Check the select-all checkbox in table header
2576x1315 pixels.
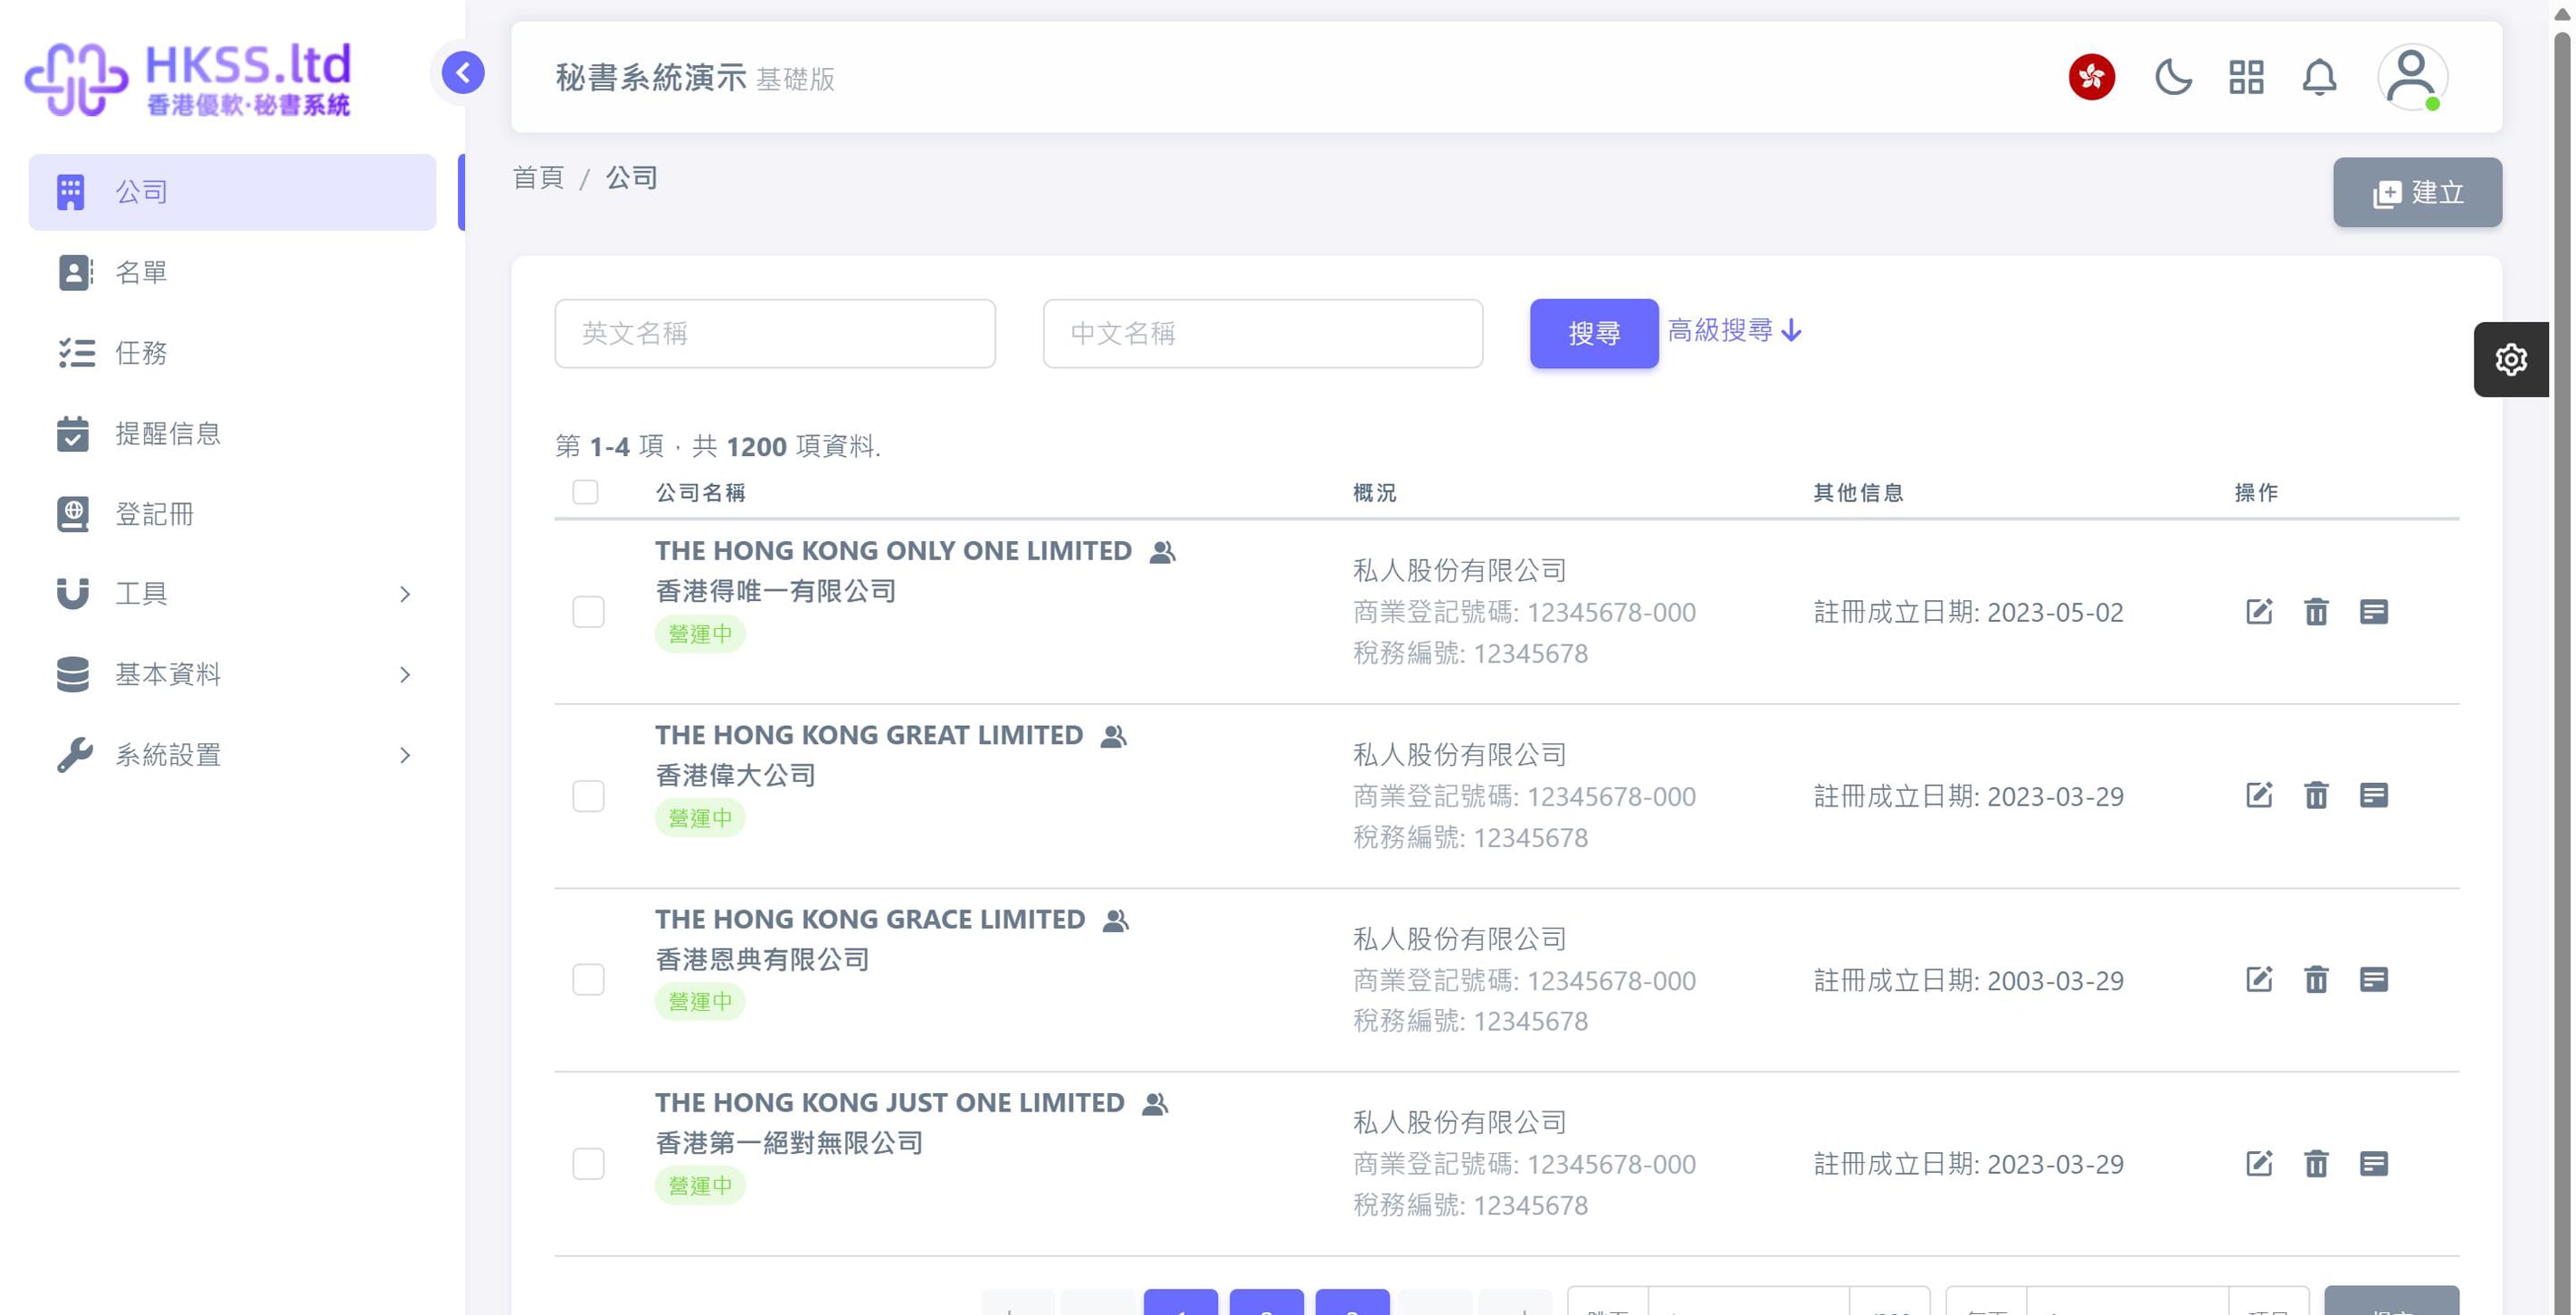pos(585,492)
